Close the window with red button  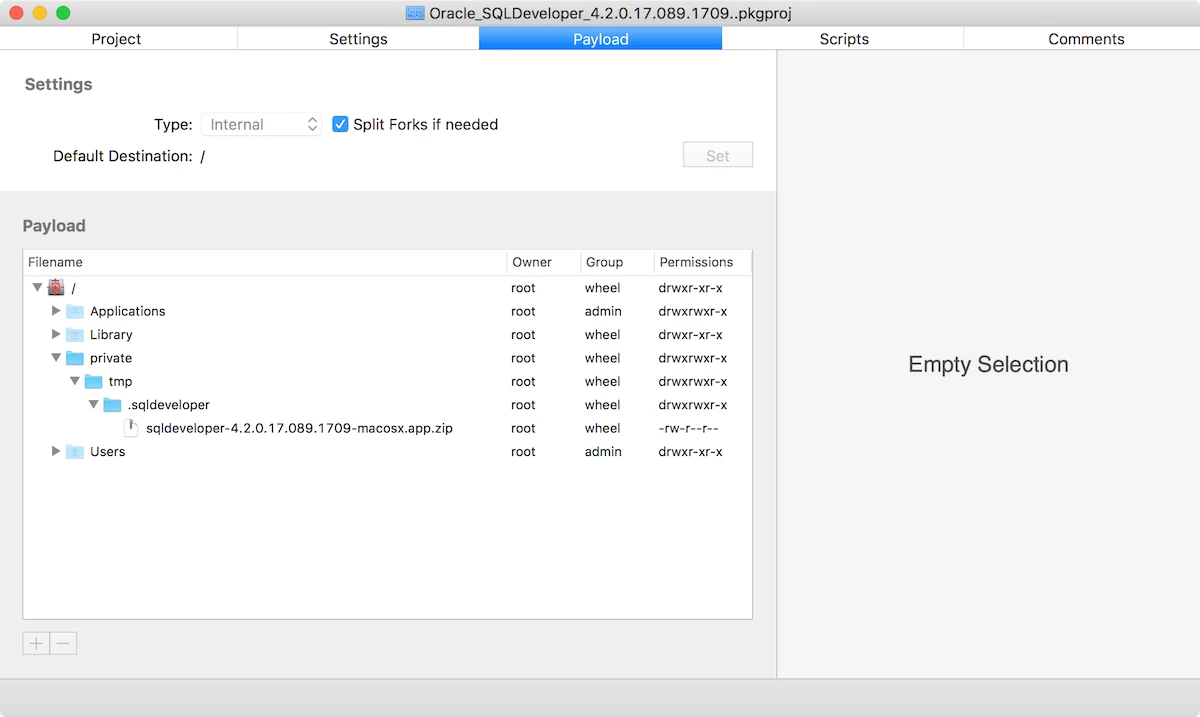16,13
